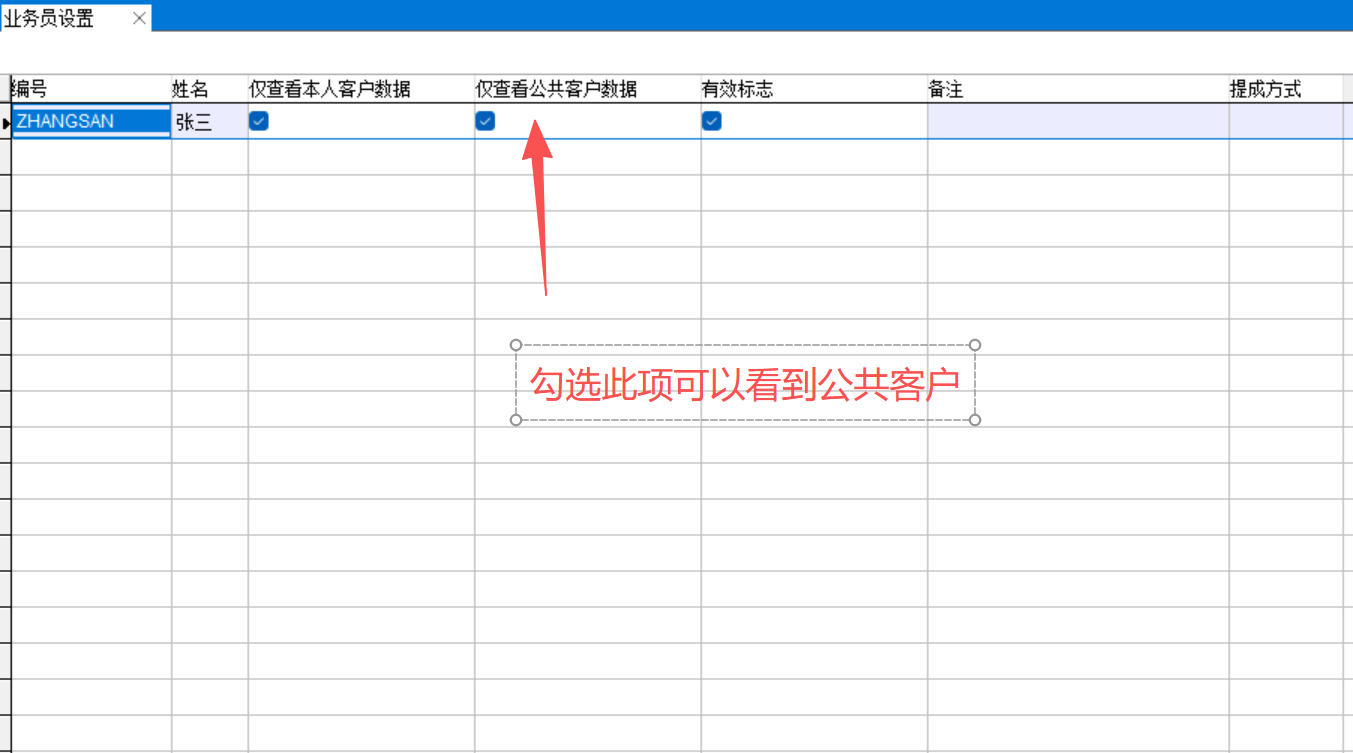This screenshot has width=1353, height=753.
Task: Click the 编号 column header
Action: [90, 89]
